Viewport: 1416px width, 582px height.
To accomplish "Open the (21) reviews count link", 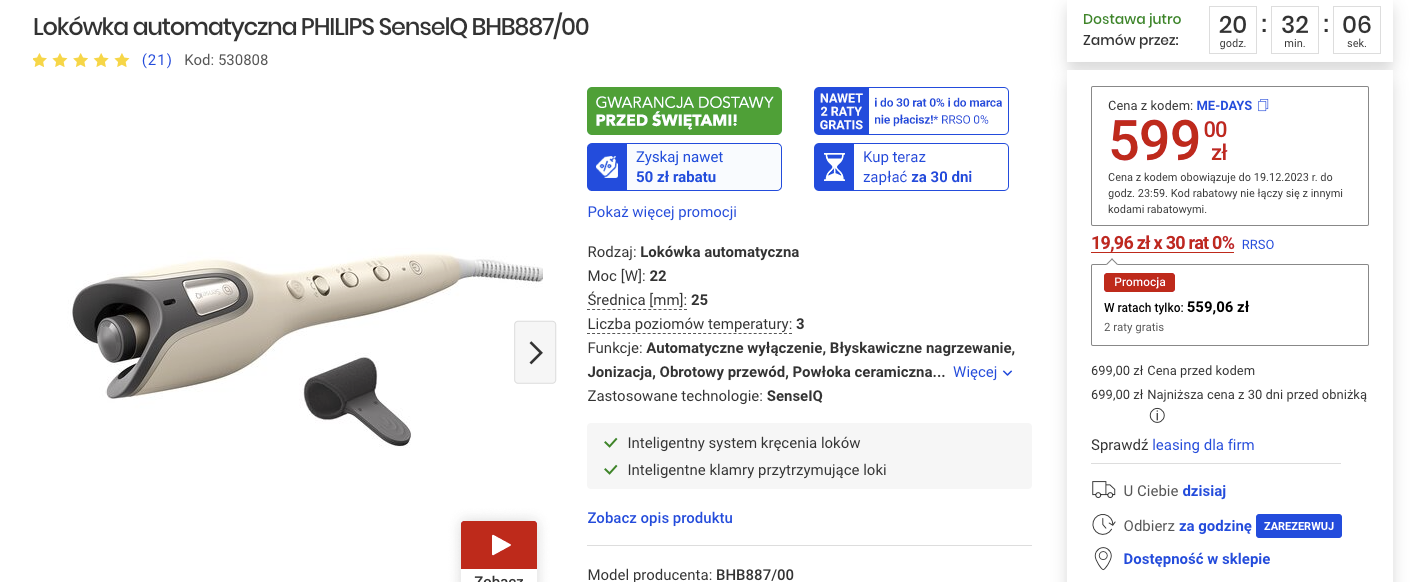I will pos(157,60).
